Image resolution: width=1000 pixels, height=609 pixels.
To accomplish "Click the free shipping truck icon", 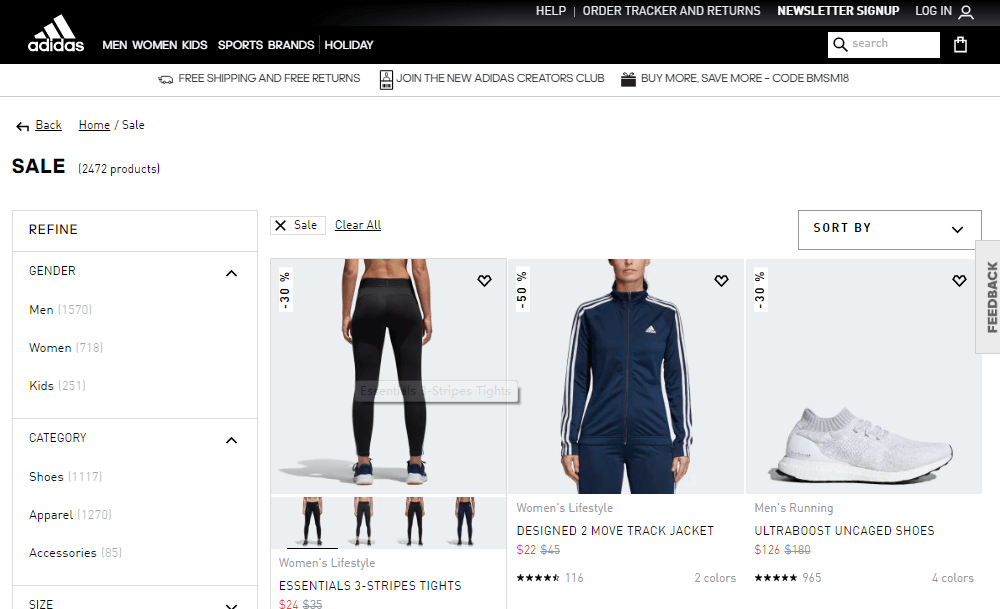I will pos(166,79).
